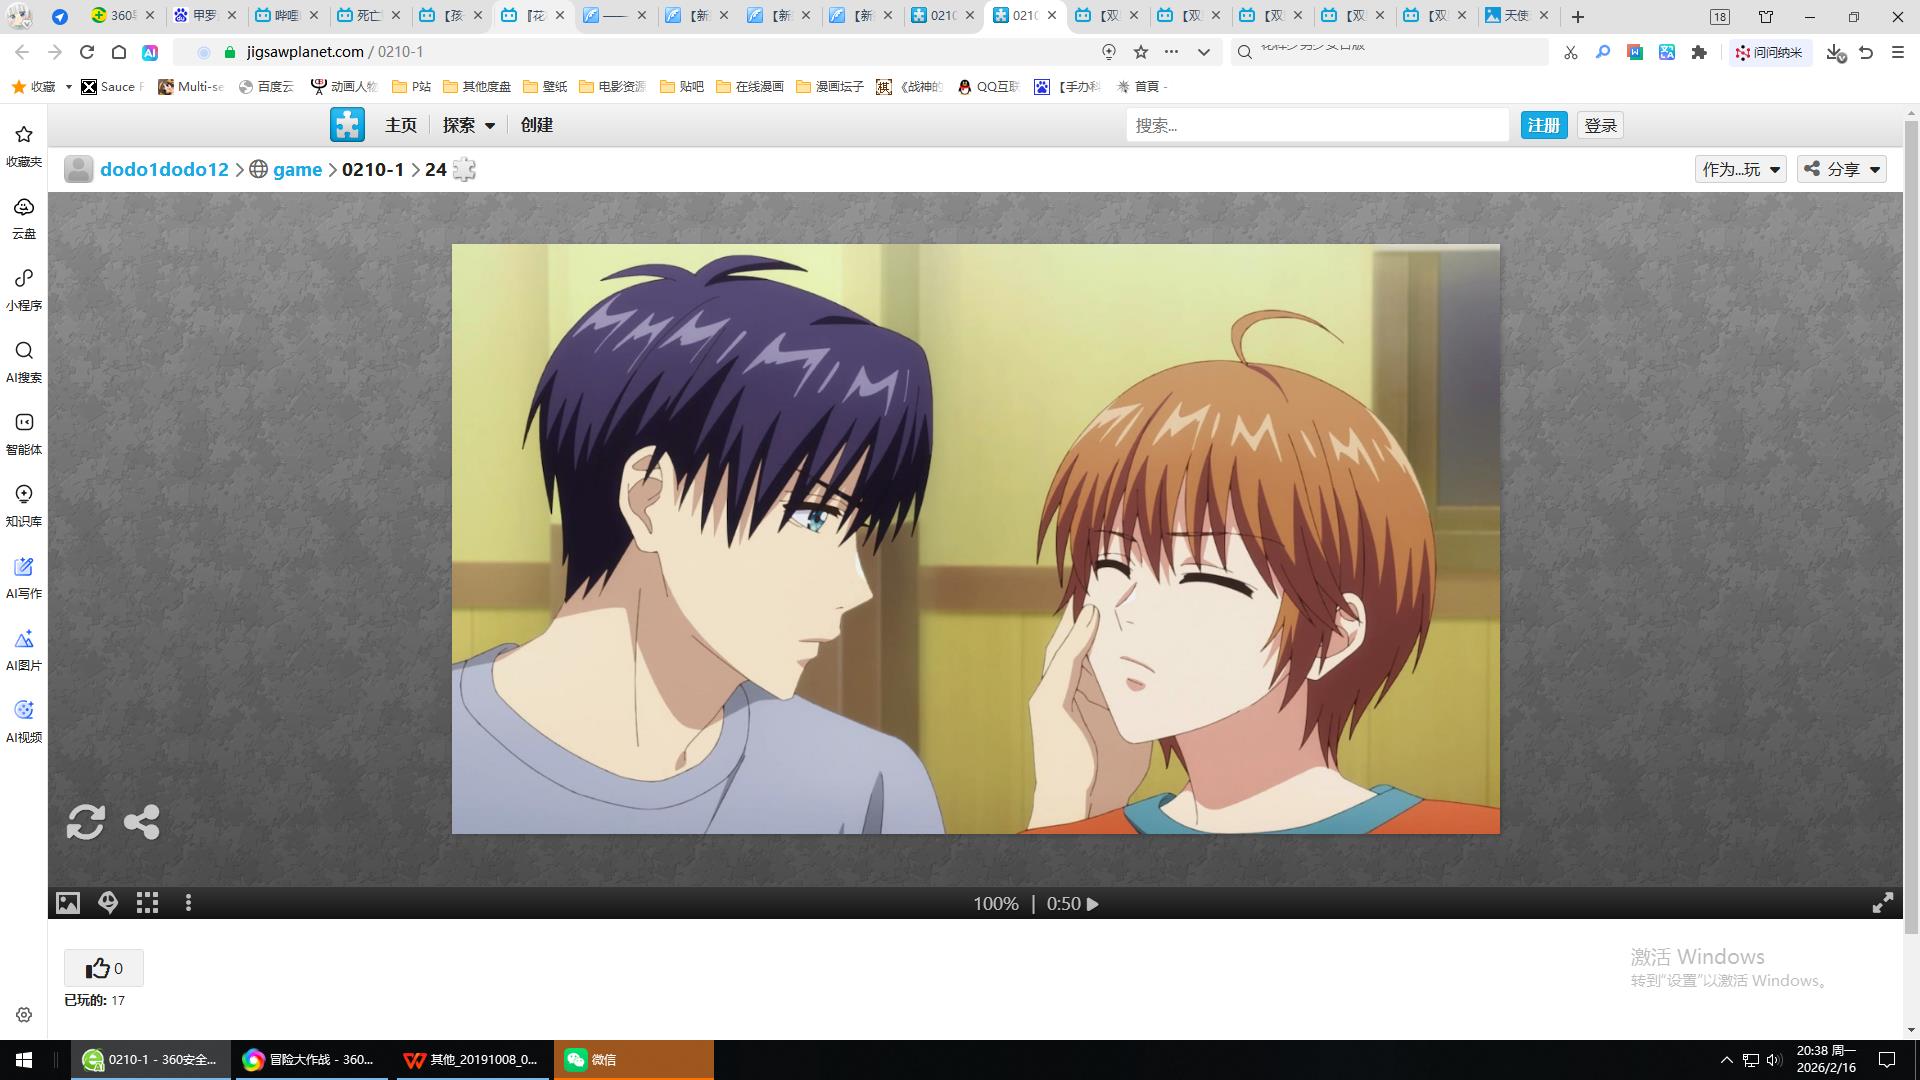Click the share icon over the puzzle
Image resolution: width=1920 pixels, height=1080 pixels.
tap(141, 822)
